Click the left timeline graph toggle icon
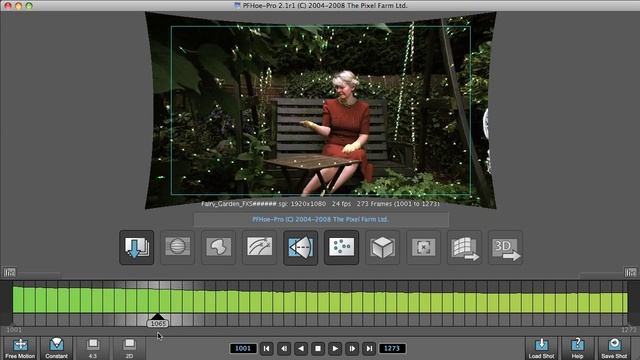This screenshot has height=360, width=640. [x=9, y=272]
